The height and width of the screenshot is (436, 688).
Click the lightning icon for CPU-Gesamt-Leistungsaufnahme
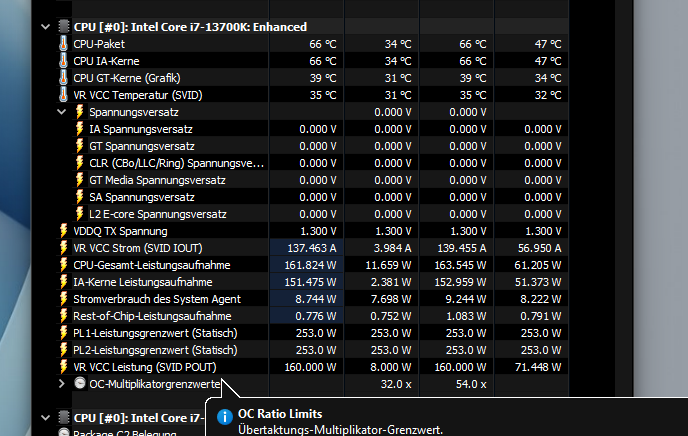coord(64,265)
